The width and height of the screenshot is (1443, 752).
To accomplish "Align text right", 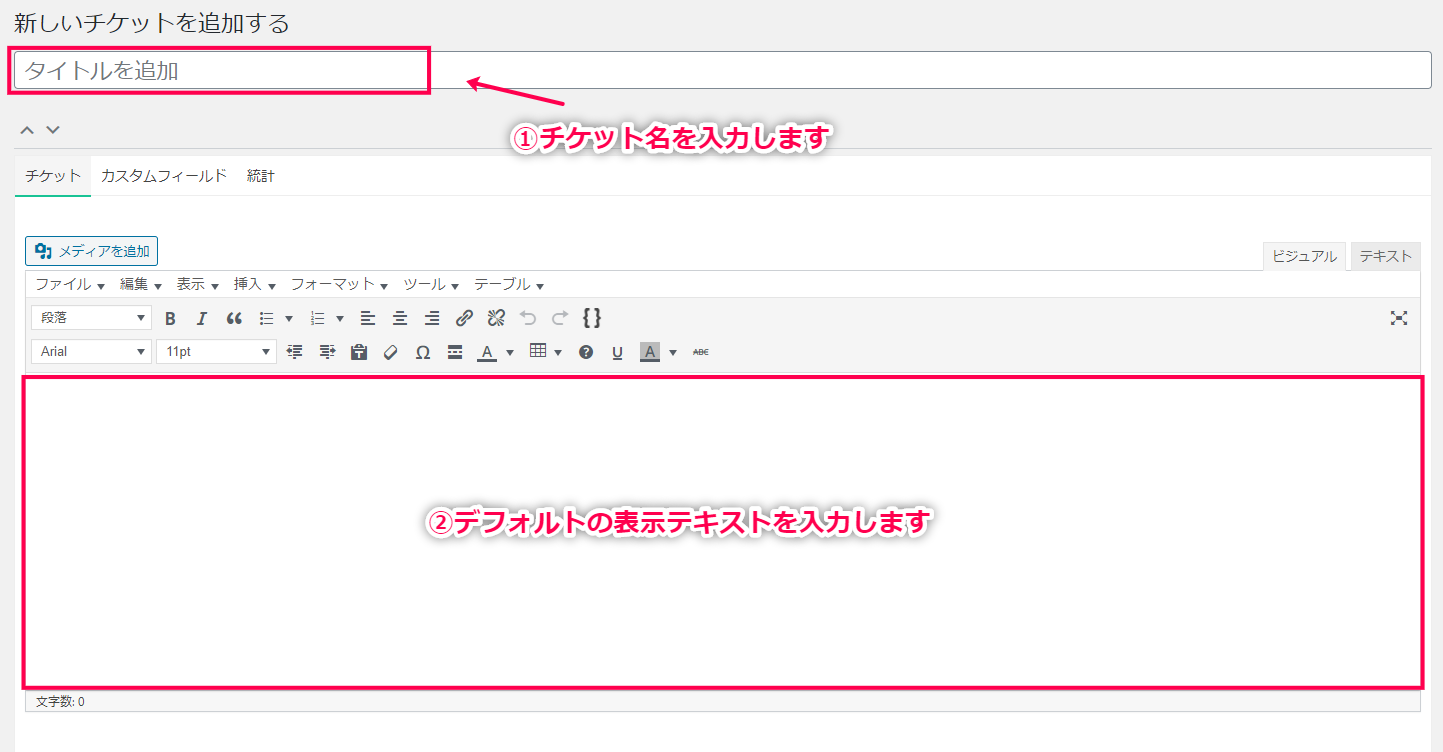I will [x=432, y=318].
